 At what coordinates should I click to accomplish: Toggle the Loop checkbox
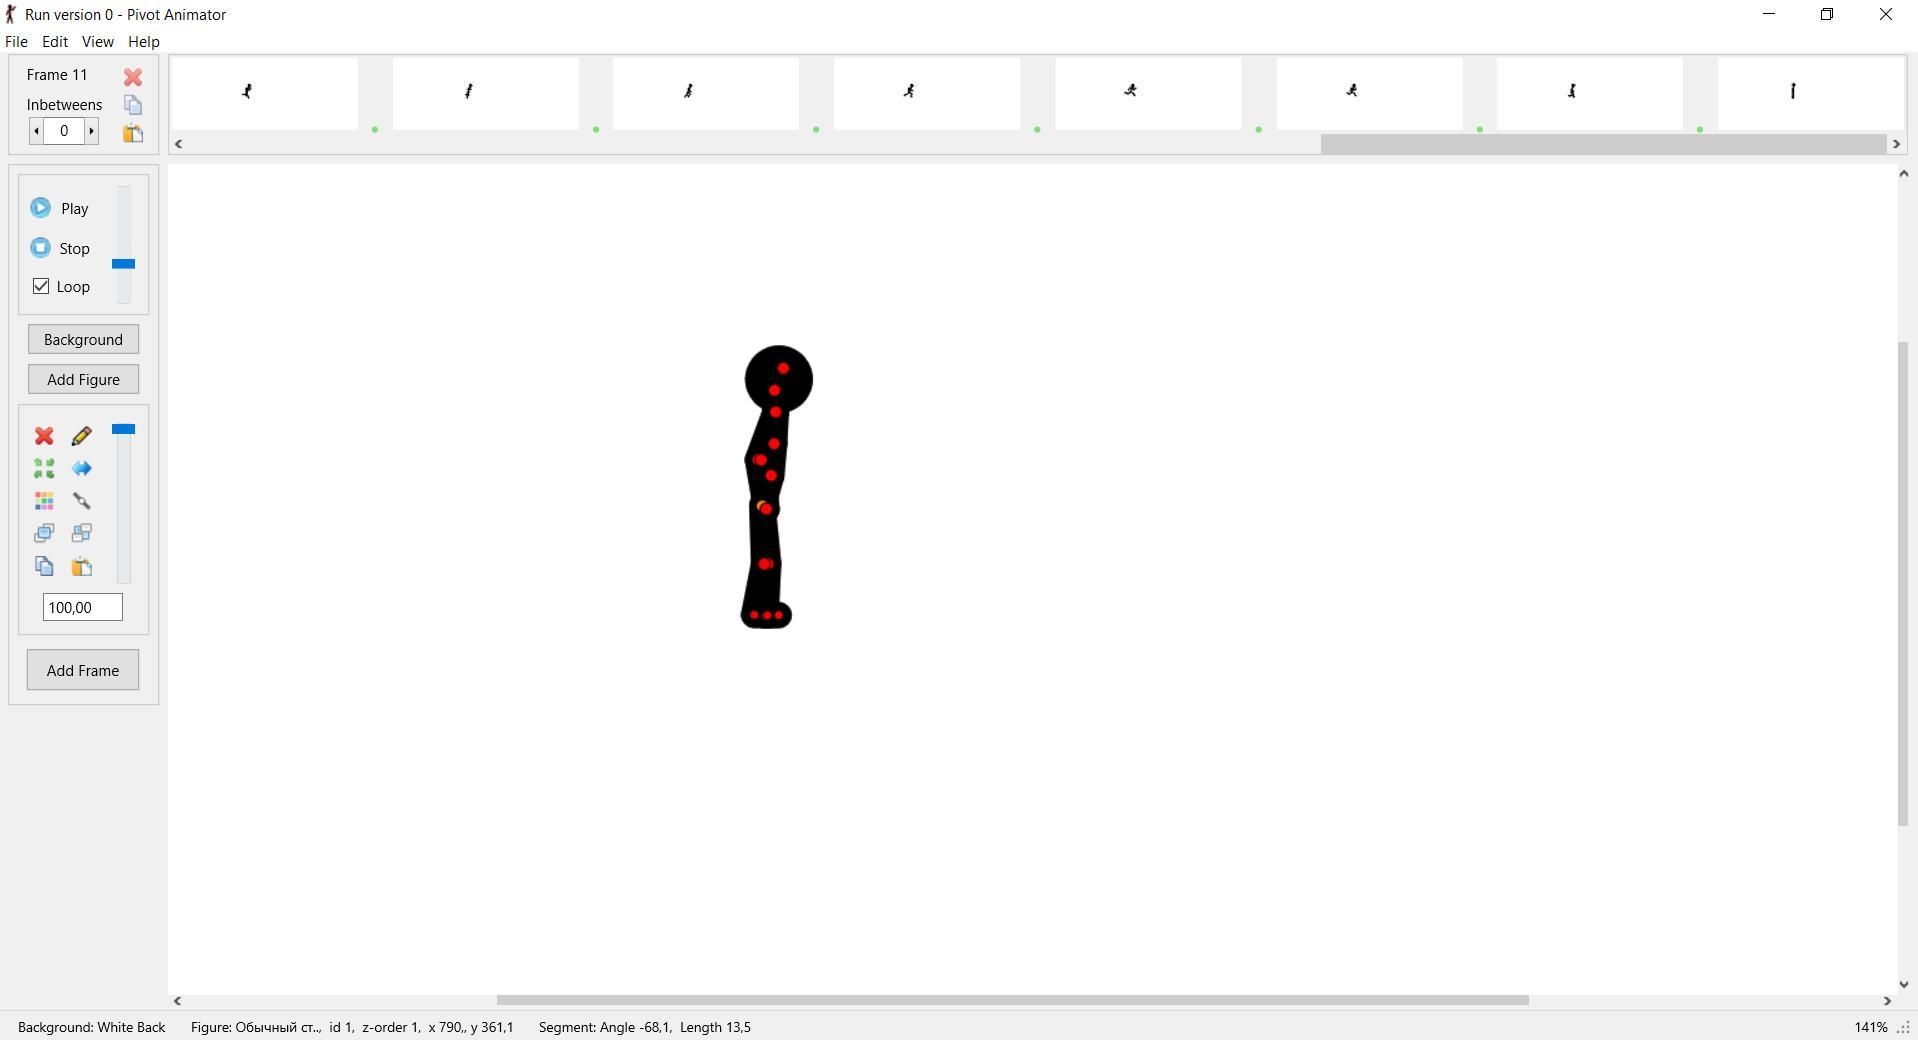click(40, 286)
